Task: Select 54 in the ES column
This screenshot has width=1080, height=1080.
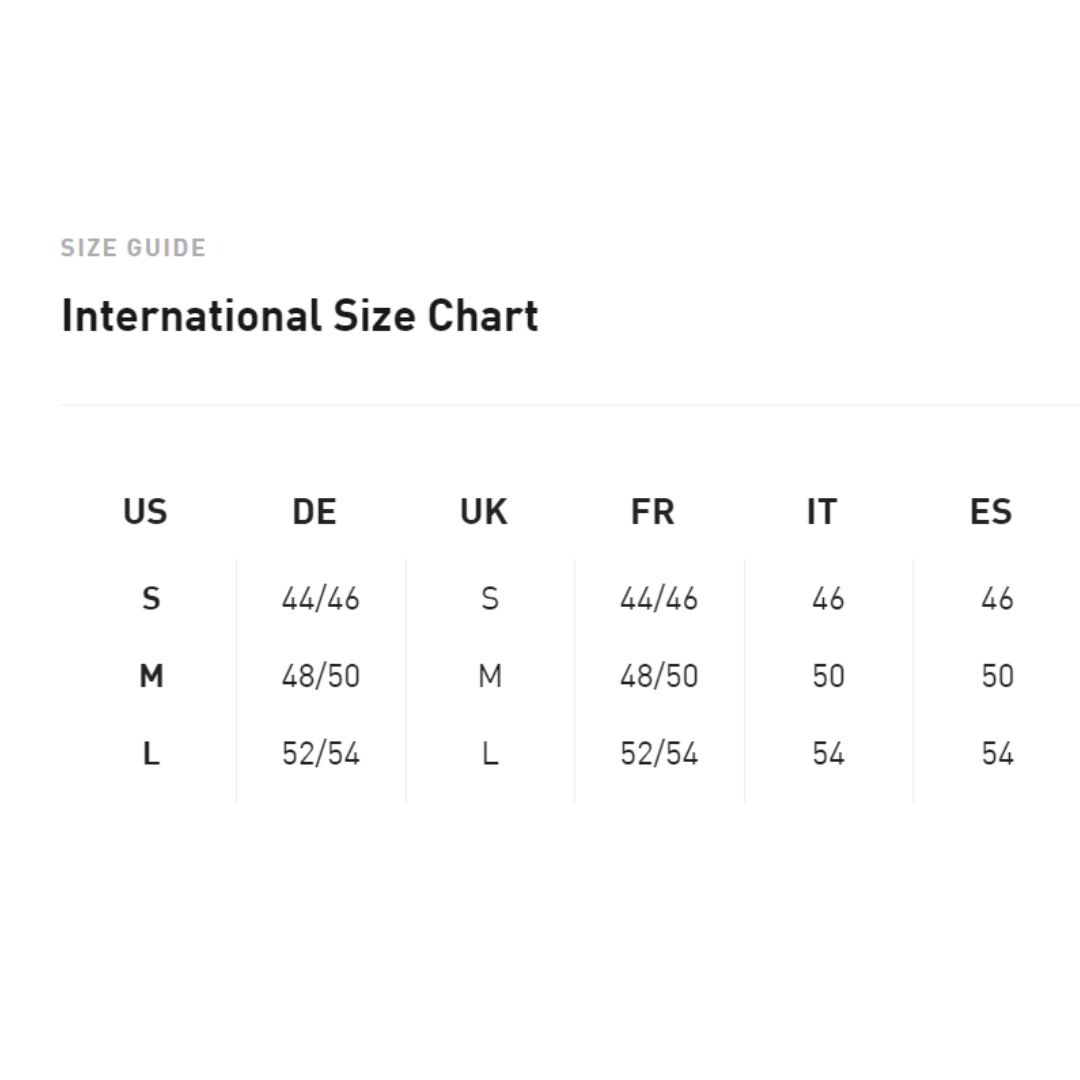Action: point(997,753)
